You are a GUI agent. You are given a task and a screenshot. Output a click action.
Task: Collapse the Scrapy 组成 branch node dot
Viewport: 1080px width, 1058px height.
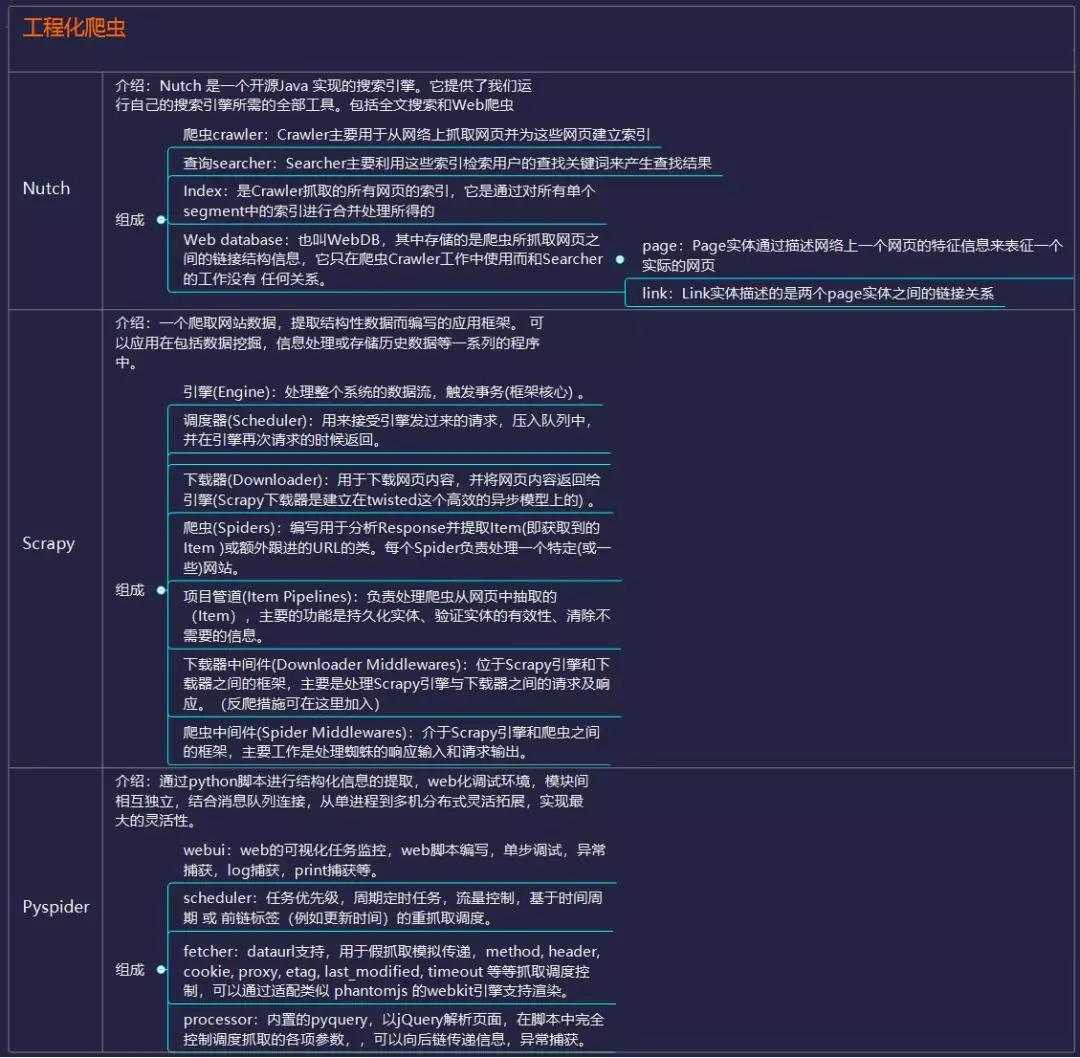pos(161,590)
